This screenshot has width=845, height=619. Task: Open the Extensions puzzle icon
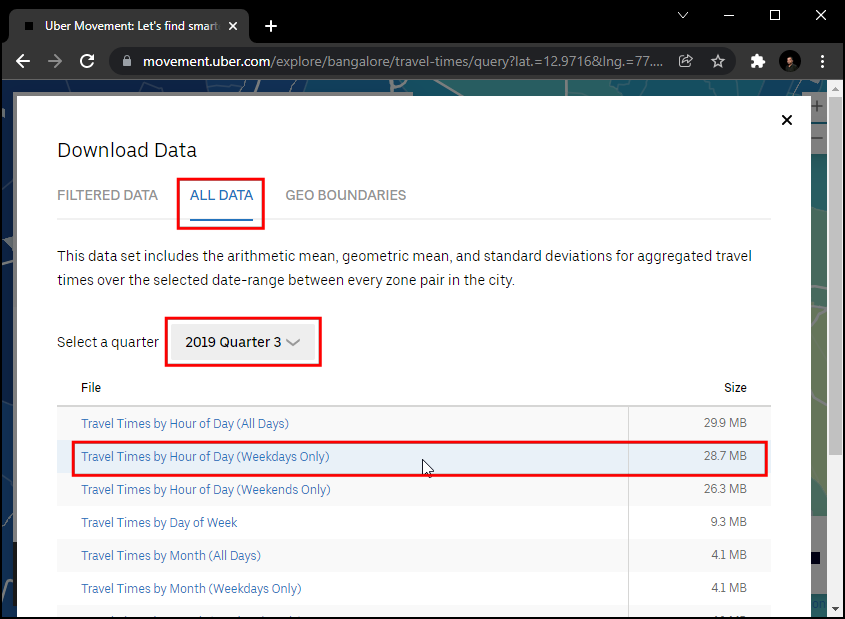click(x=757, y=61)
